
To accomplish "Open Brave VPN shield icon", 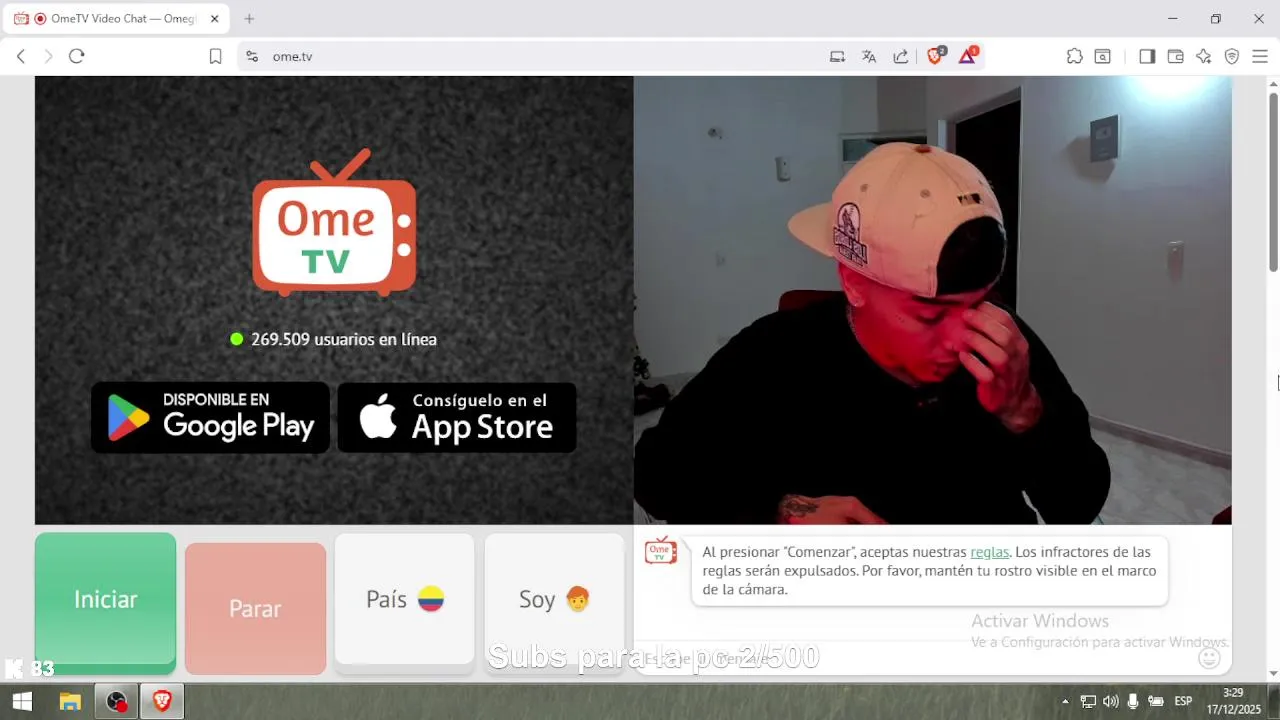I will point(1232,56).
